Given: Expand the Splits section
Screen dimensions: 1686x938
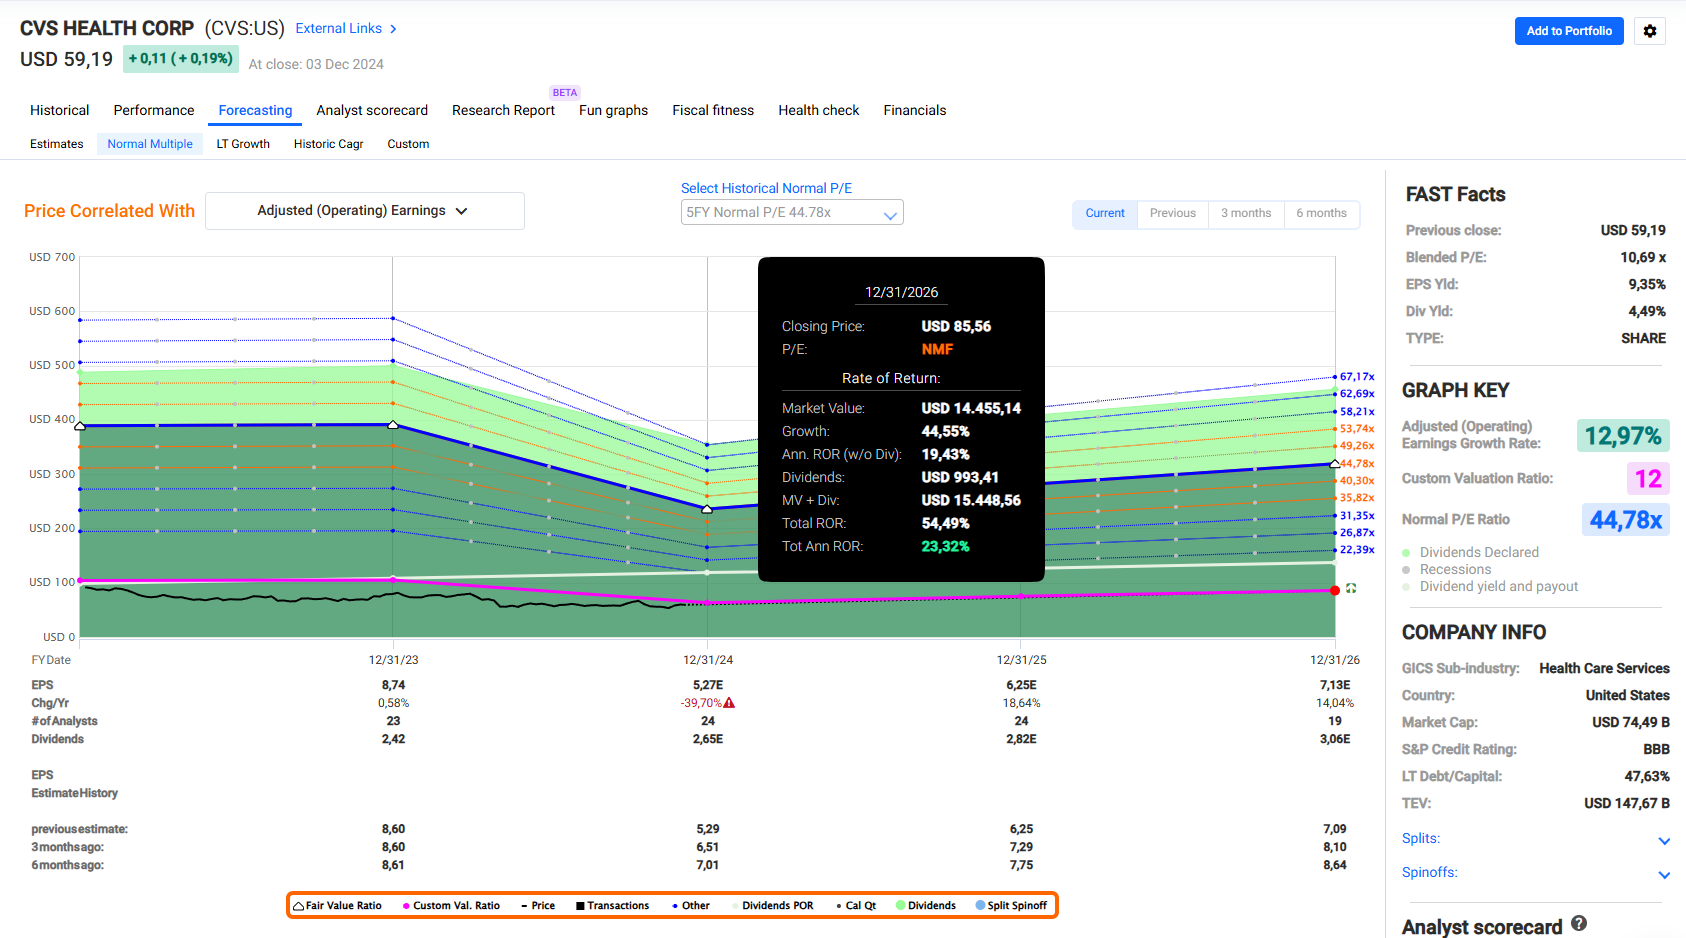Looking at the screenshot, I should (x=1664, y=841).
